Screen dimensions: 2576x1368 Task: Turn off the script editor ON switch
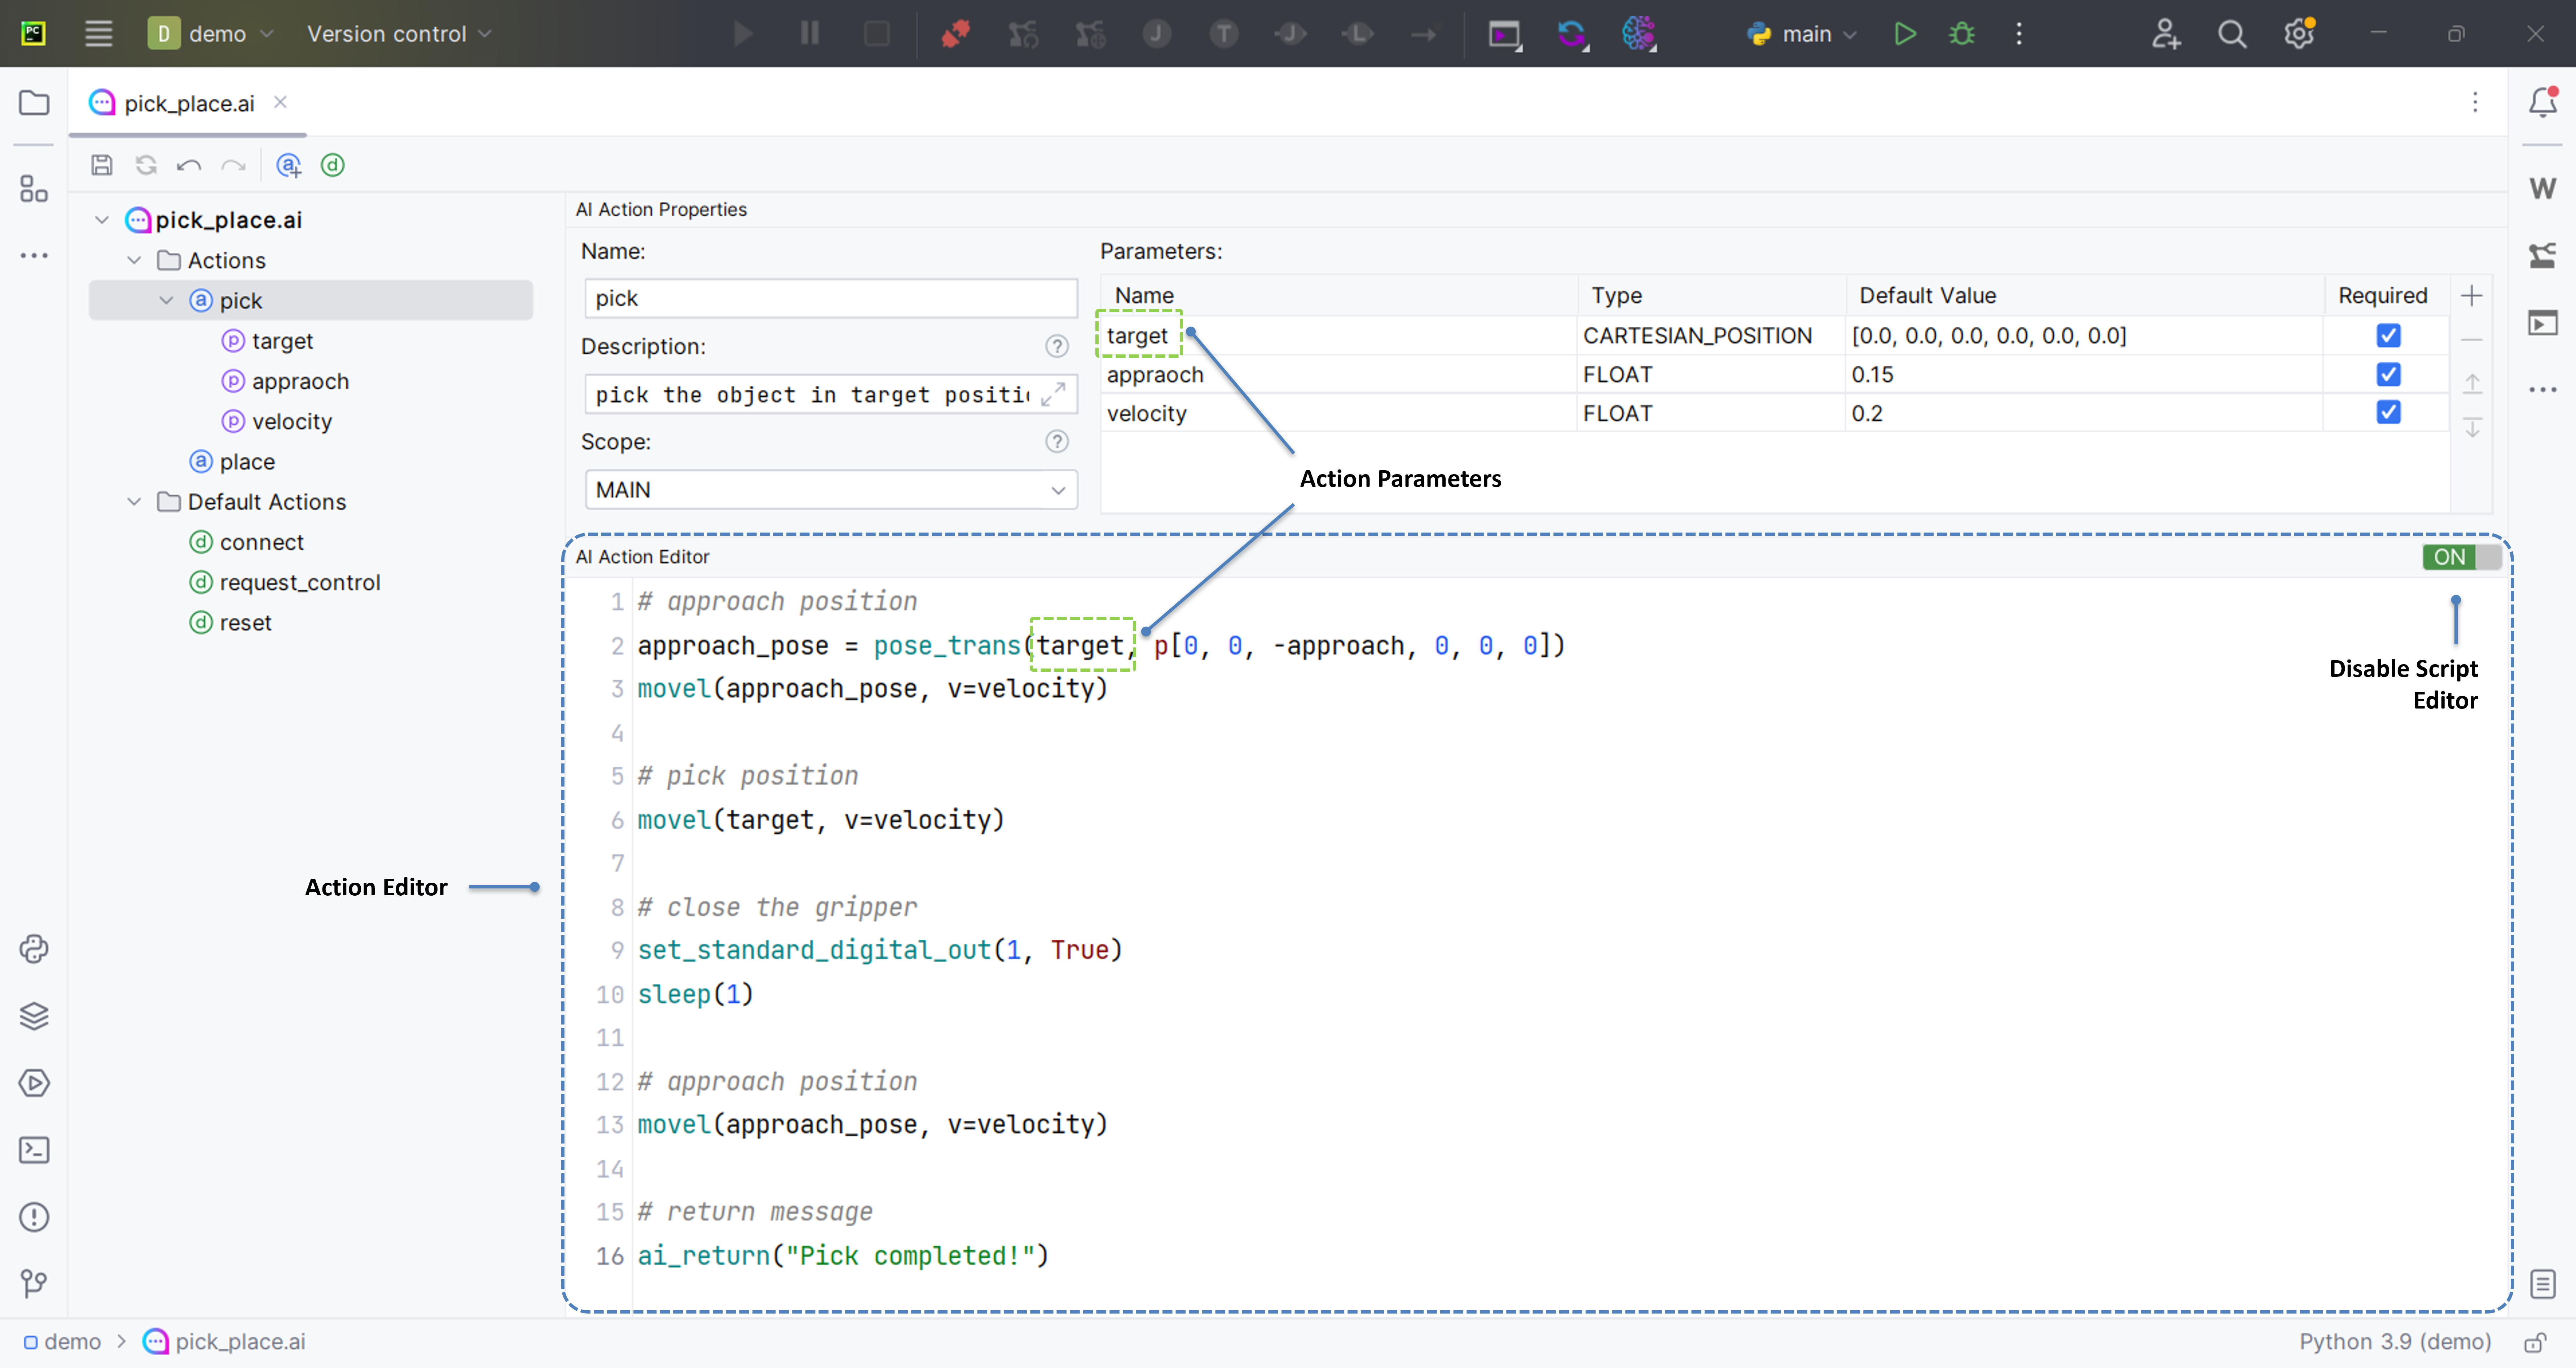(2460, 557)
